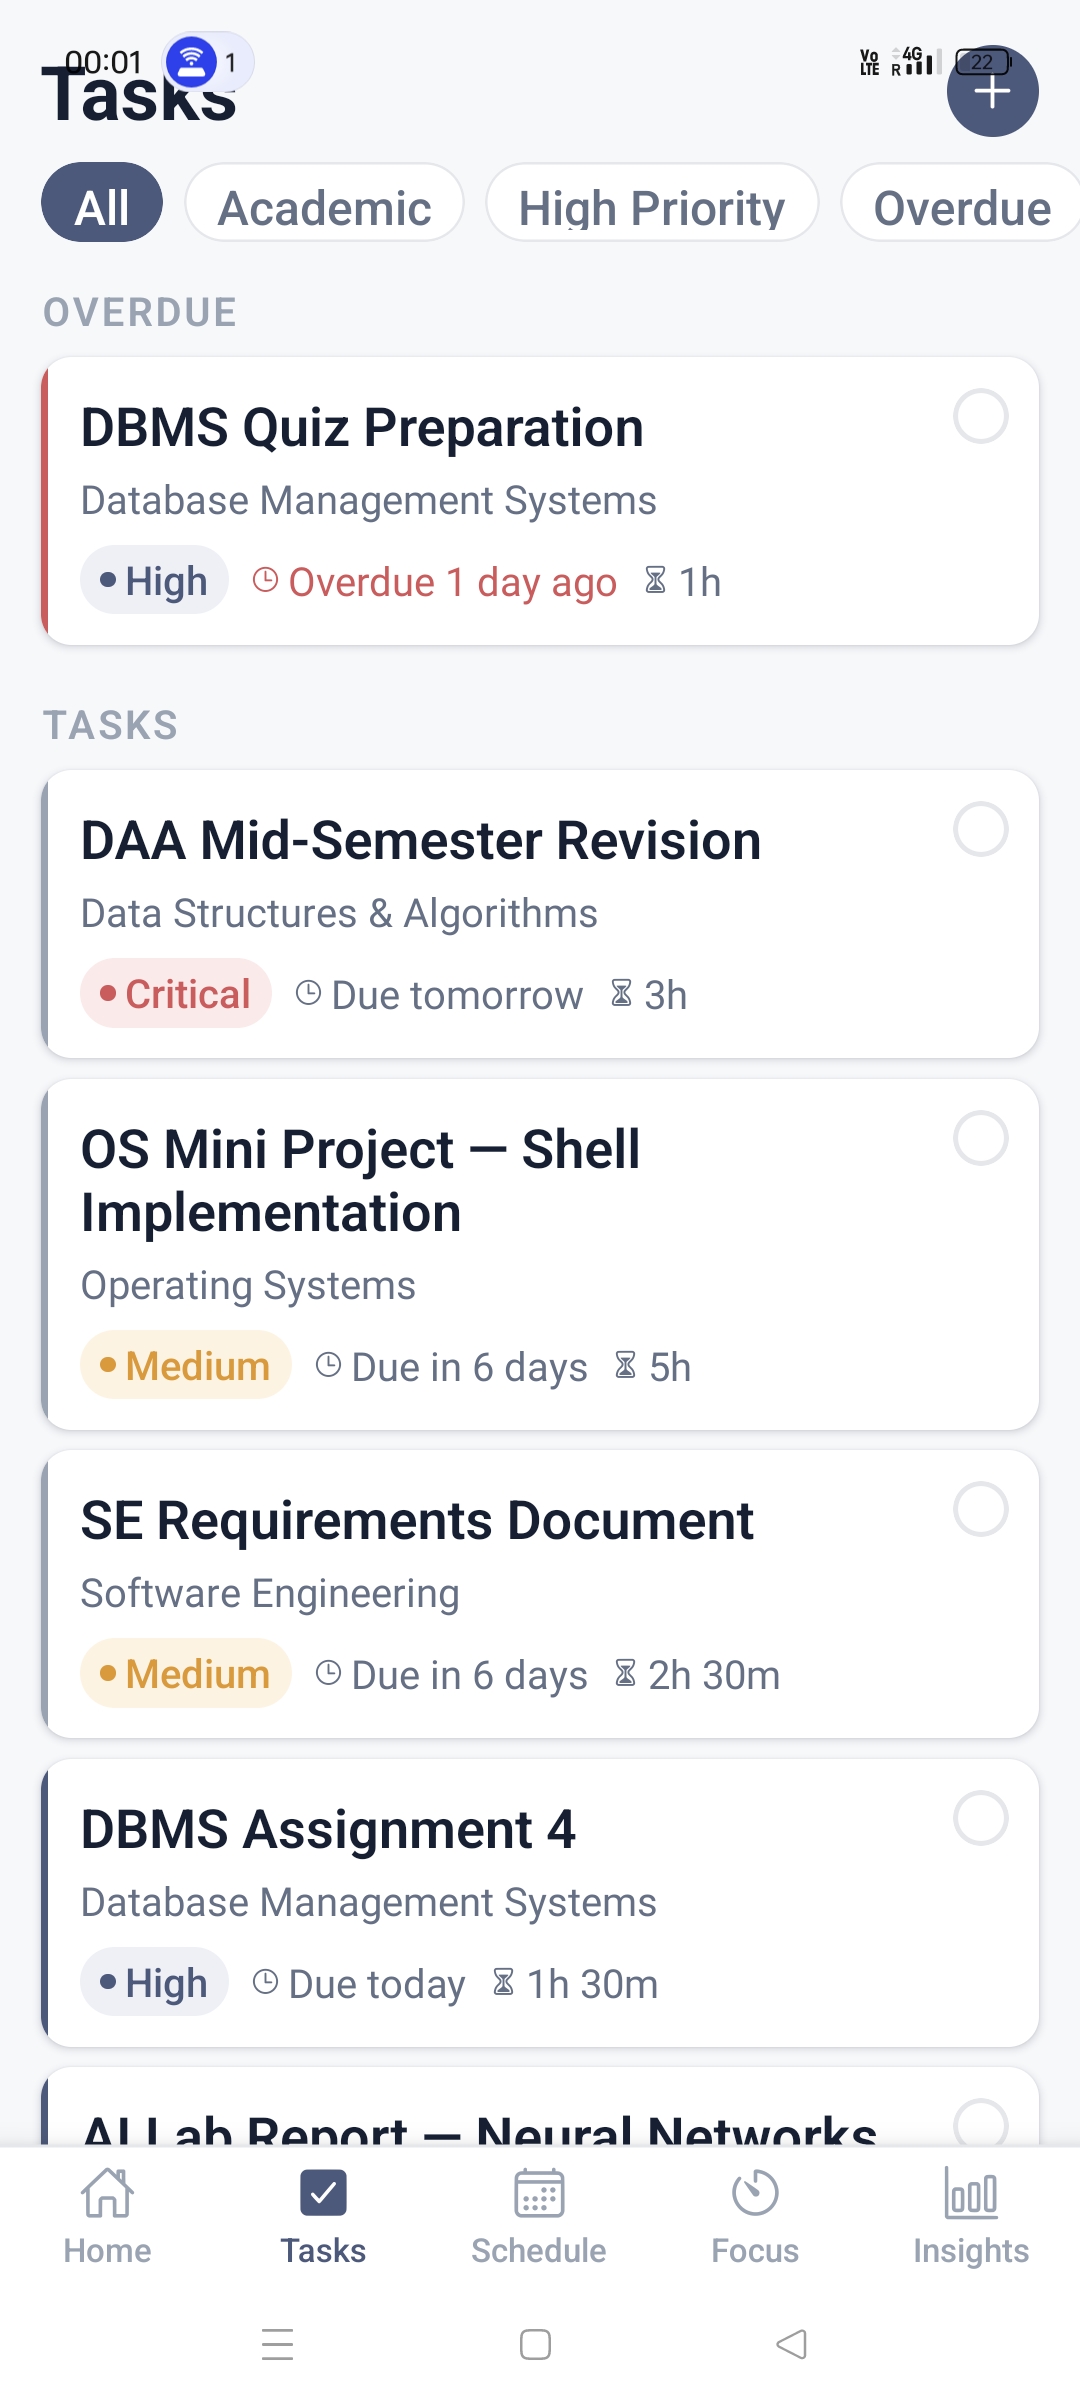This screenshot has width=1080, height=2400.
Task: Tap the Android back navigation arrow
Action: [791, 2344]
